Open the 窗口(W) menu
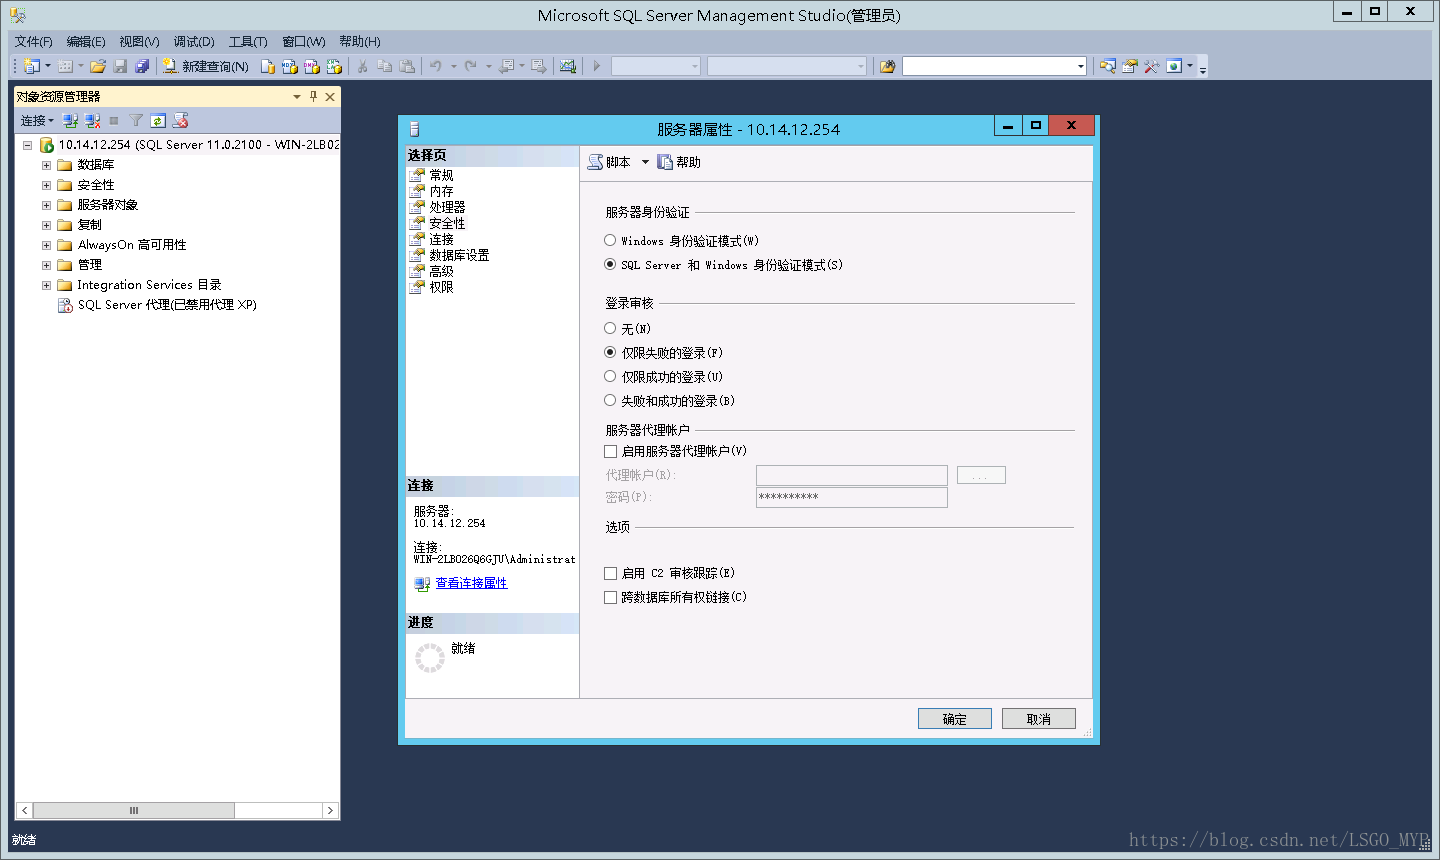The height and width of the screenshot is (860, 1440). (x=303, y=41)
